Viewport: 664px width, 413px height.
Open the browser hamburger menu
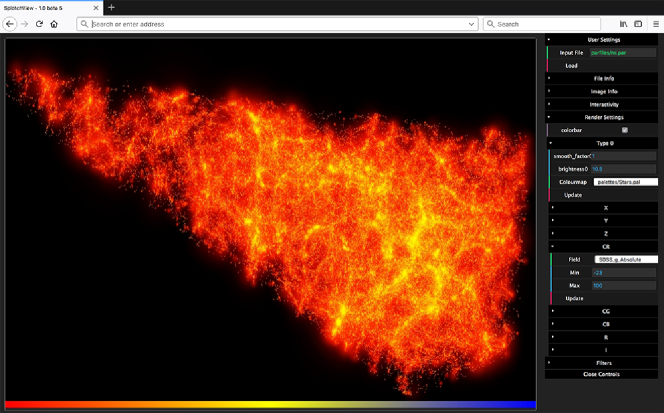click(x=656, y=24)
